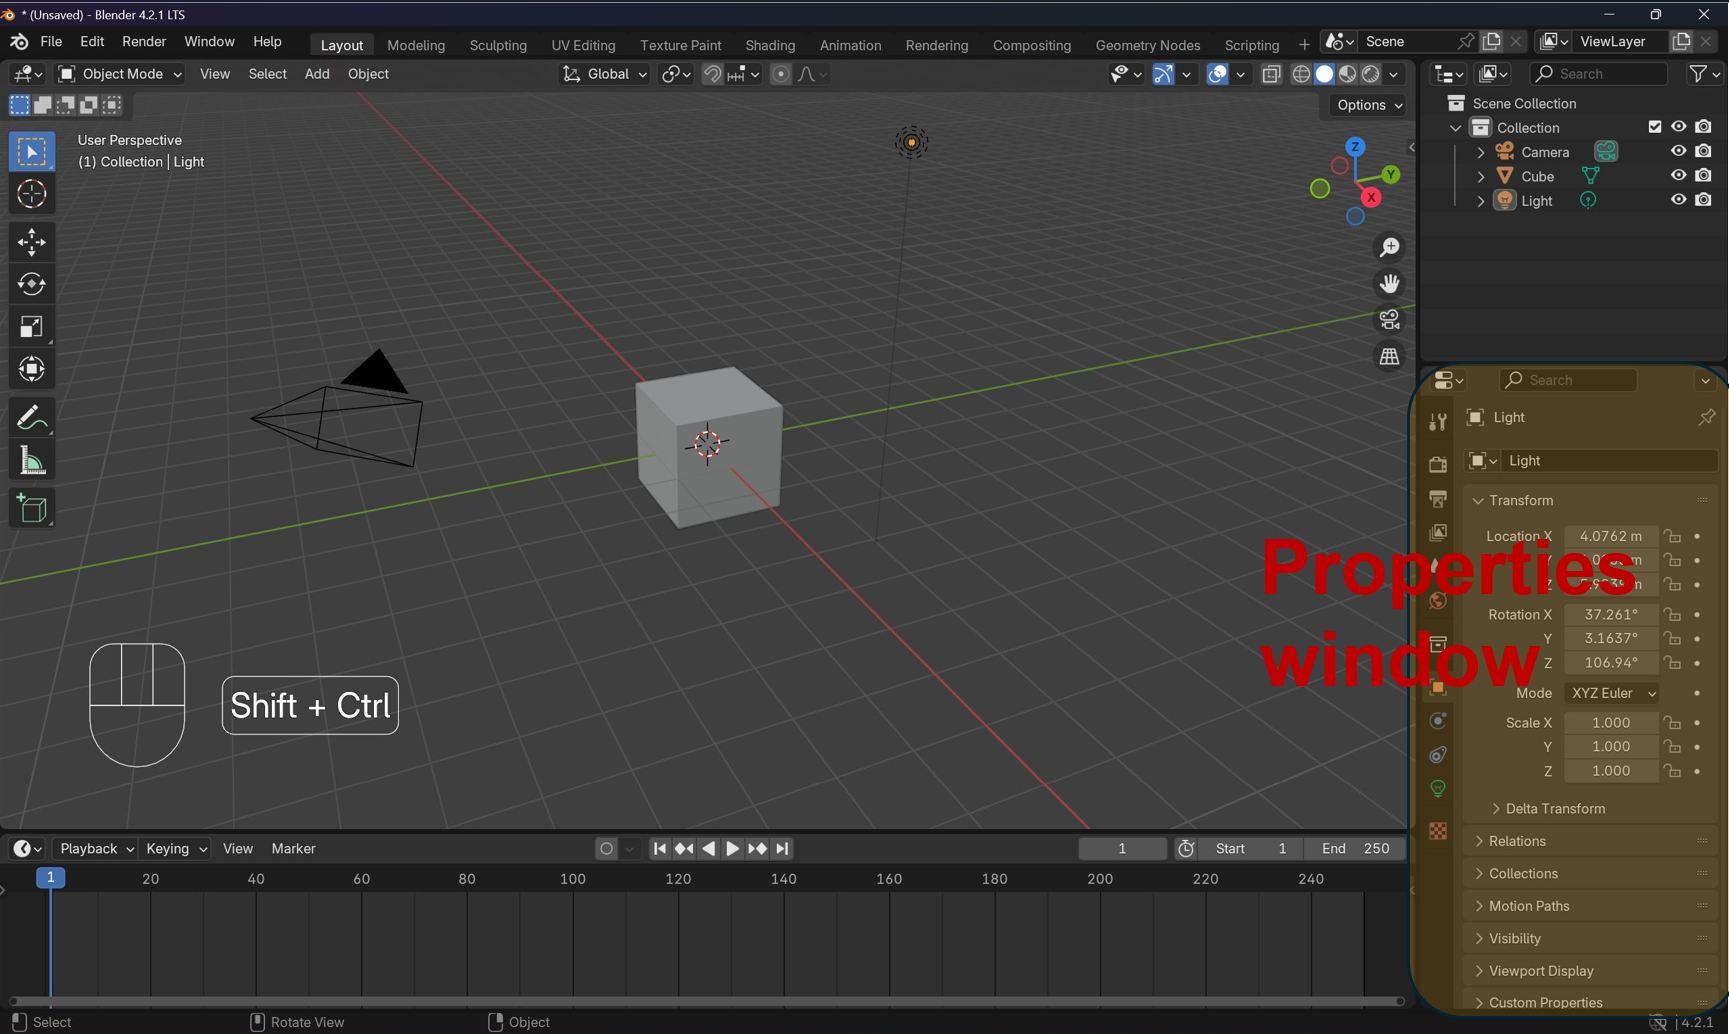1729x1034 pixels.
Task: Open the Global transform orientation dropdown
Action: click(x=605, y=74)
